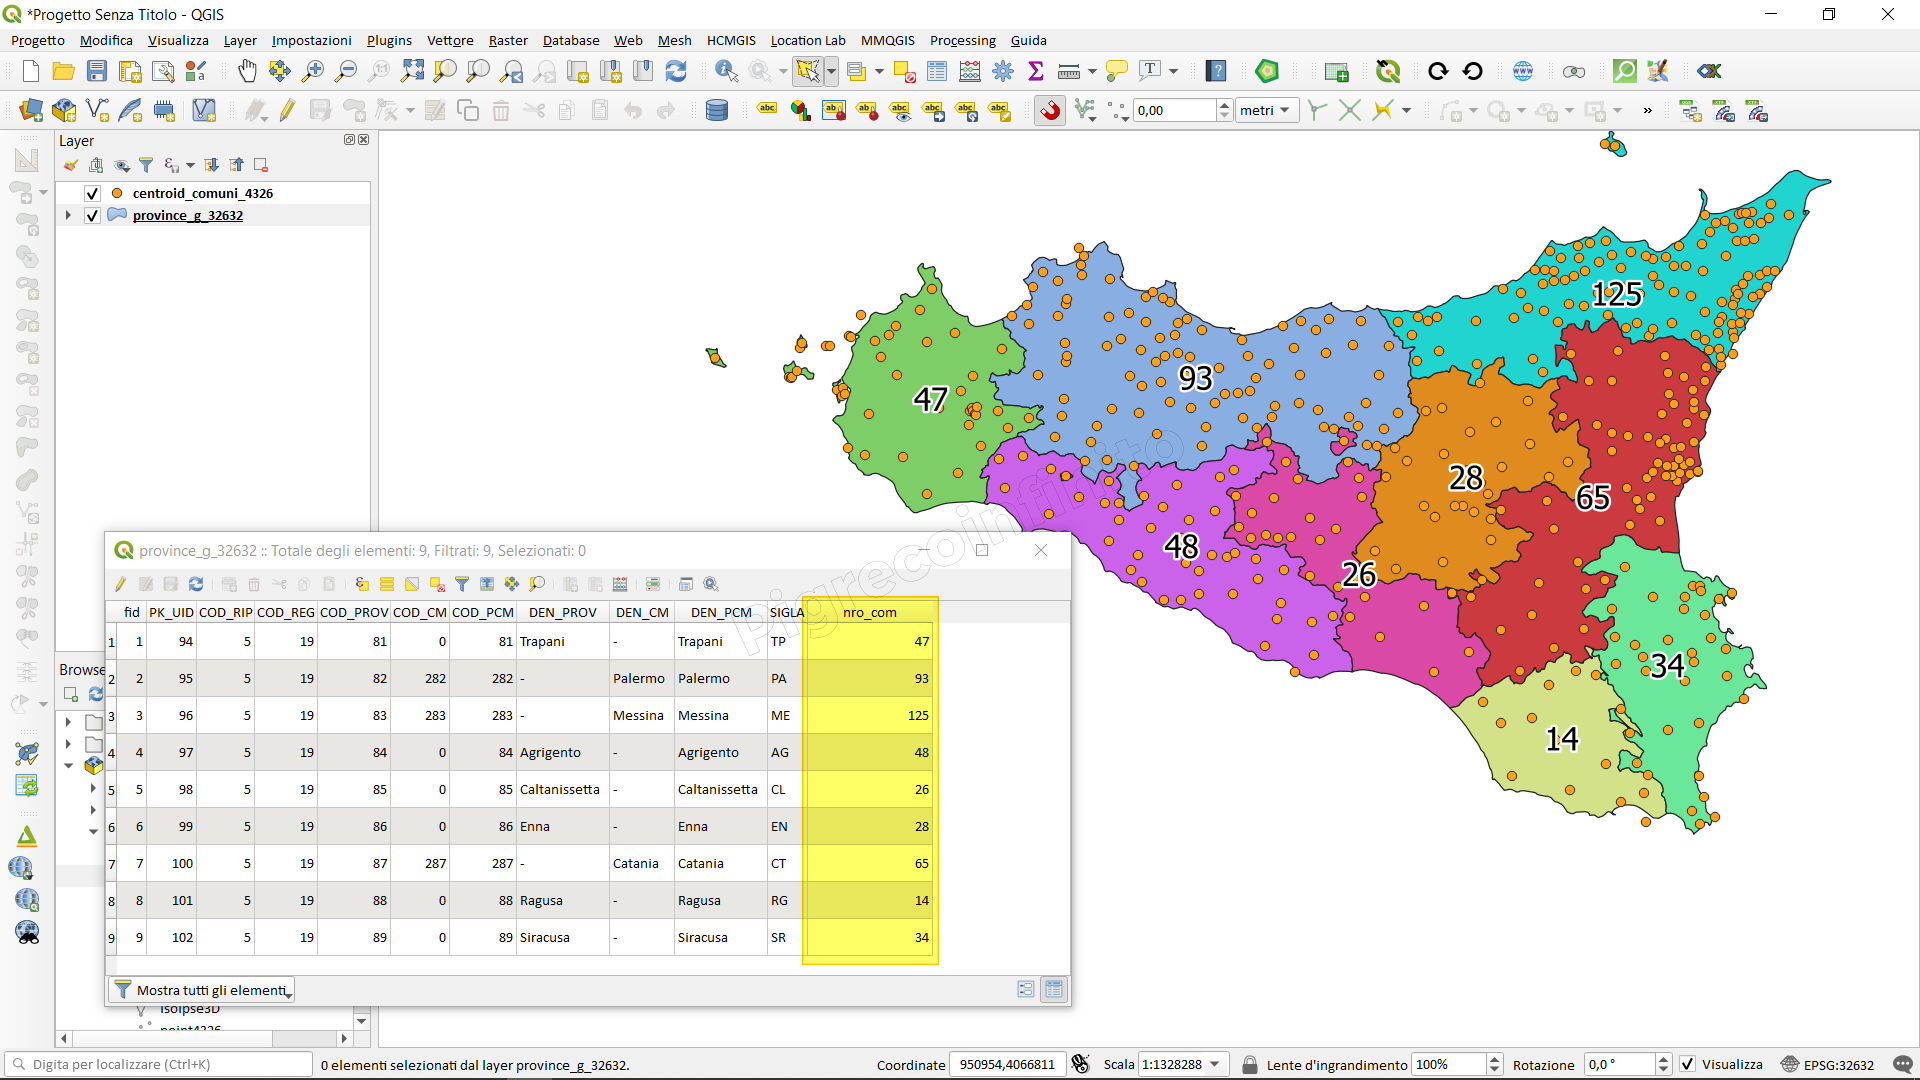The image size is (1920, 1080).
Task: Increase the Rotazione value with up arrow
Action: coord(1663,1059)
